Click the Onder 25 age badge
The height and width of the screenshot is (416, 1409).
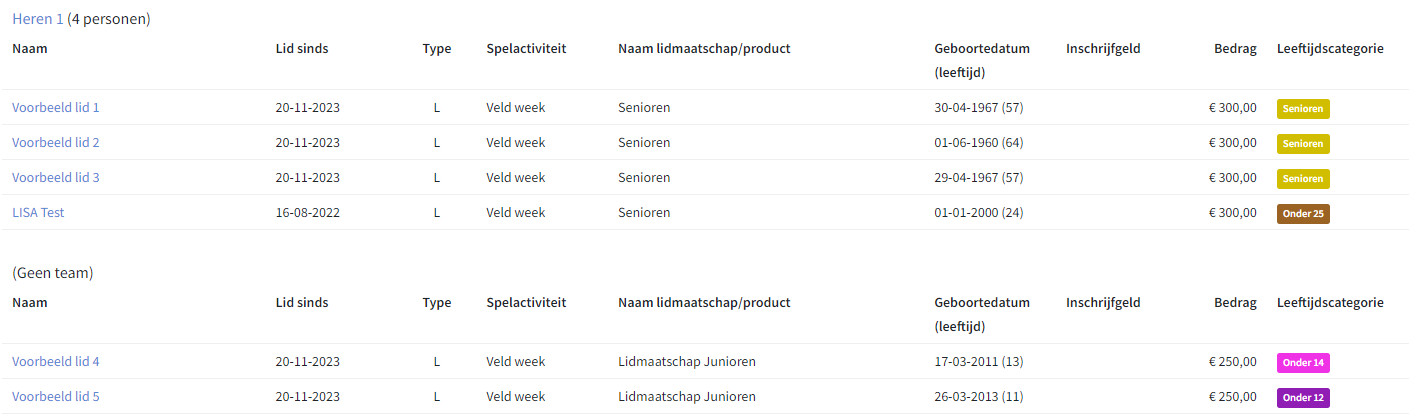(1303, 214)
